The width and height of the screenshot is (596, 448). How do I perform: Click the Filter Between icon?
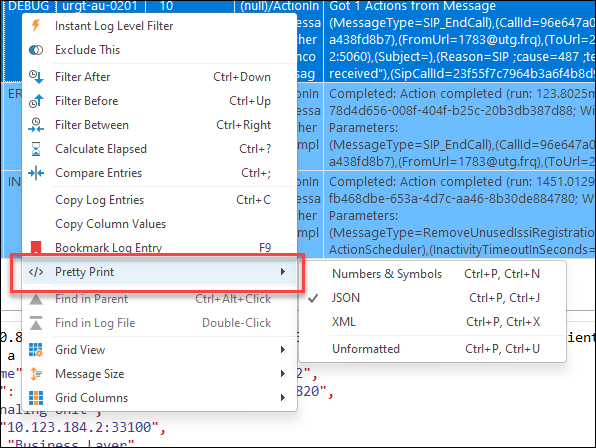[x=36, y=125]
